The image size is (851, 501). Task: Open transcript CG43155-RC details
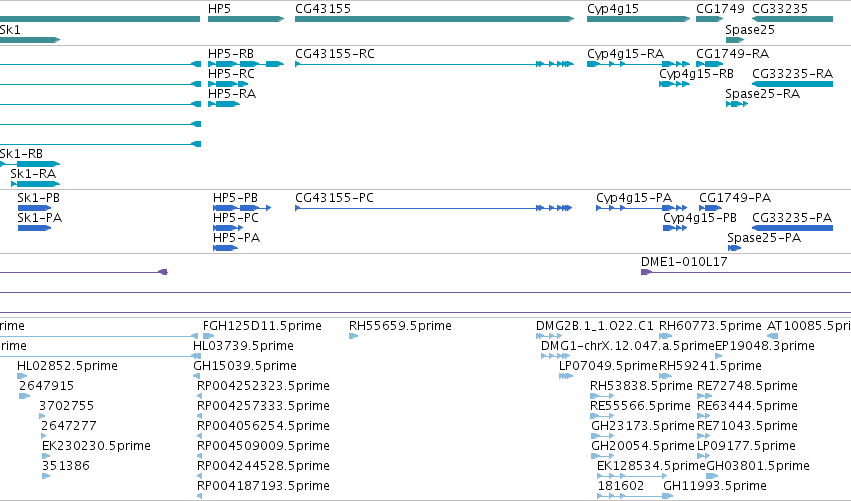(x=434, y=64)
